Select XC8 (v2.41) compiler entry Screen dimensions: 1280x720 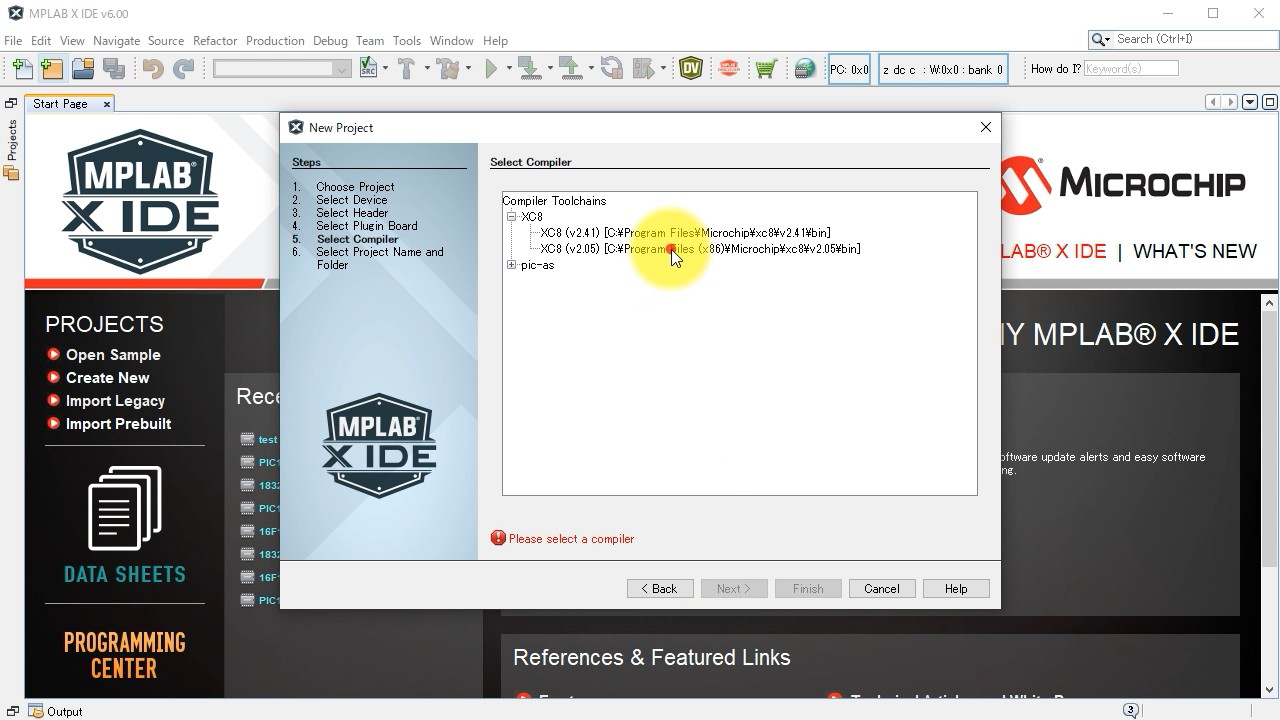pos(685,233)
